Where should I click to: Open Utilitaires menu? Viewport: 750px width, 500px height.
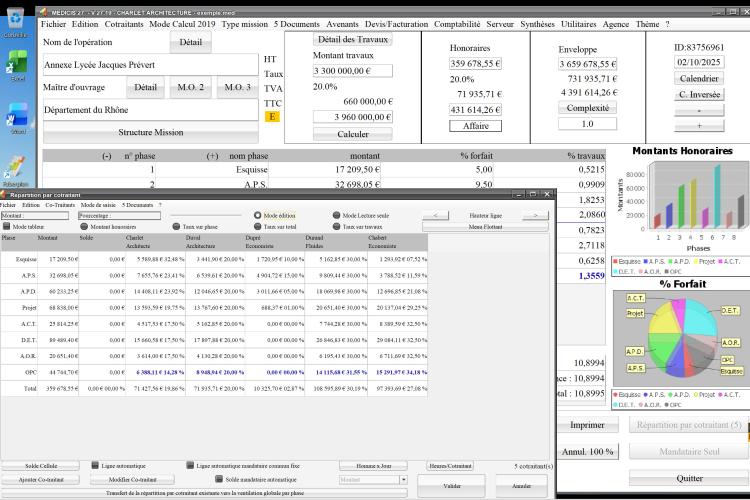click(x=579, y=24)
